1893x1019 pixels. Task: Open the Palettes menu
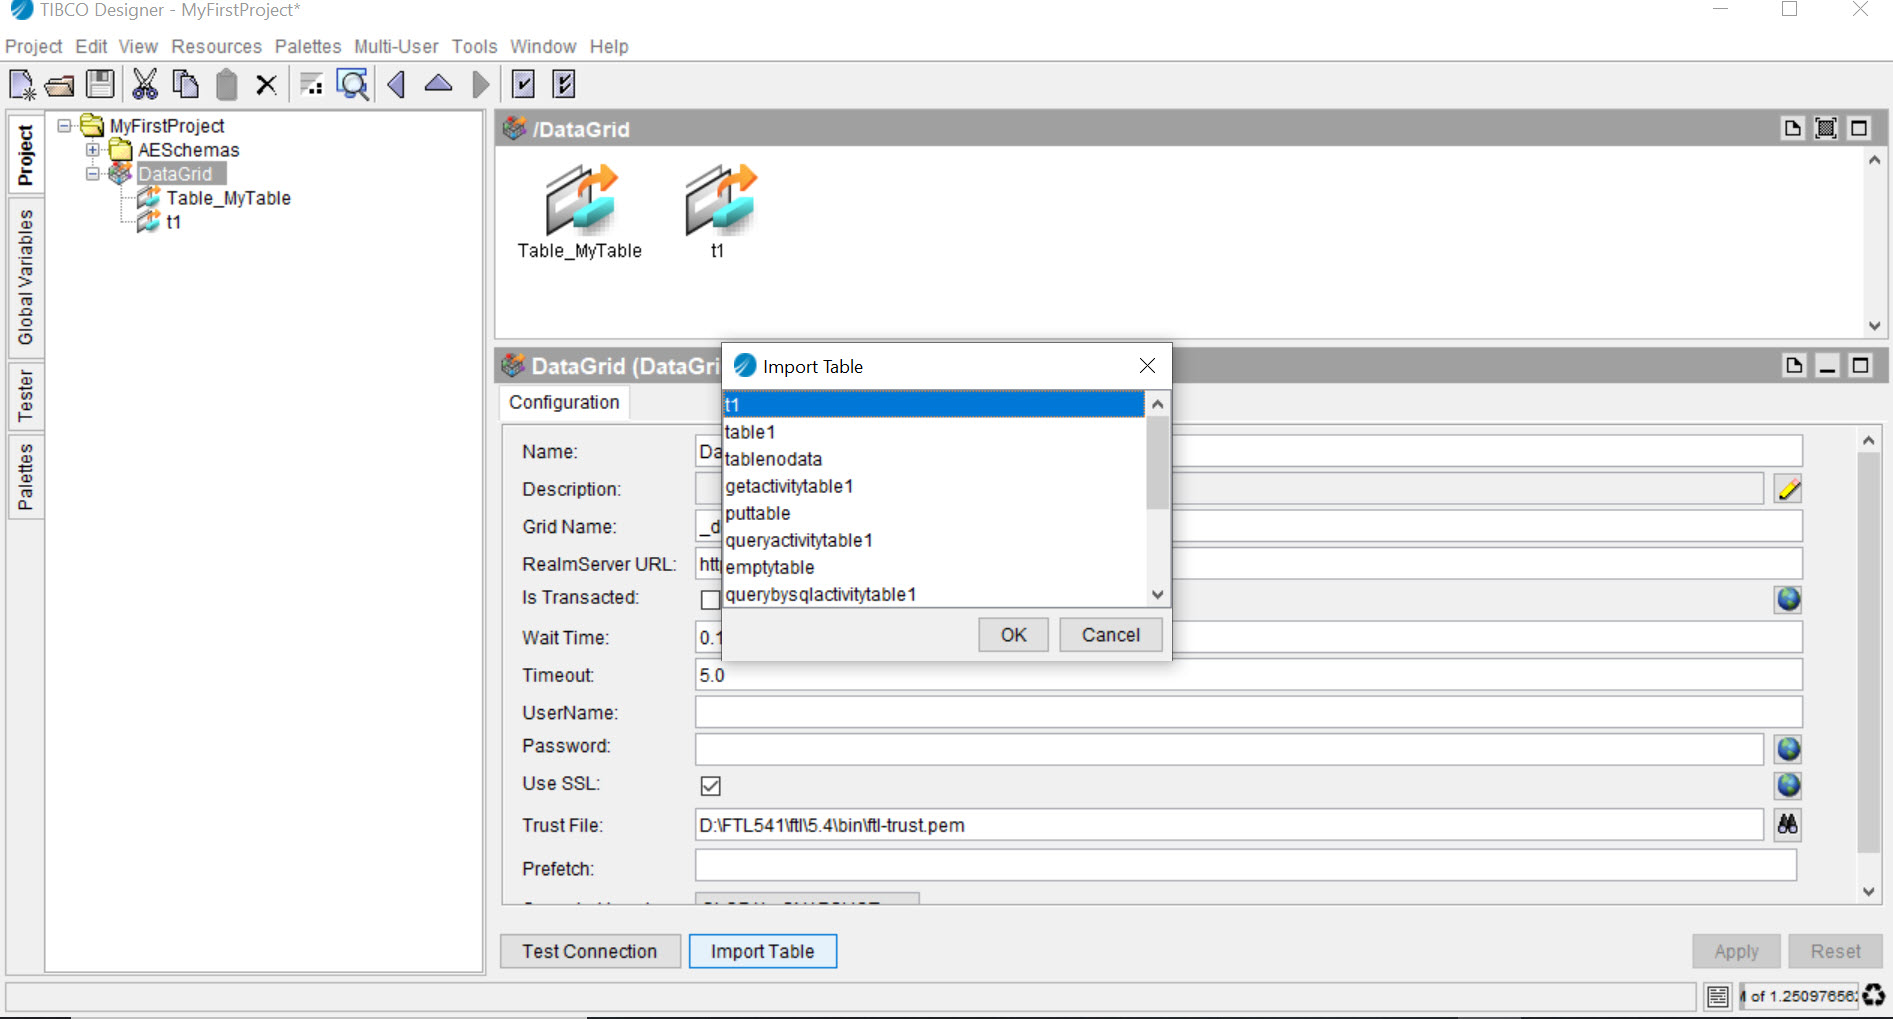[x=307, y=46]
